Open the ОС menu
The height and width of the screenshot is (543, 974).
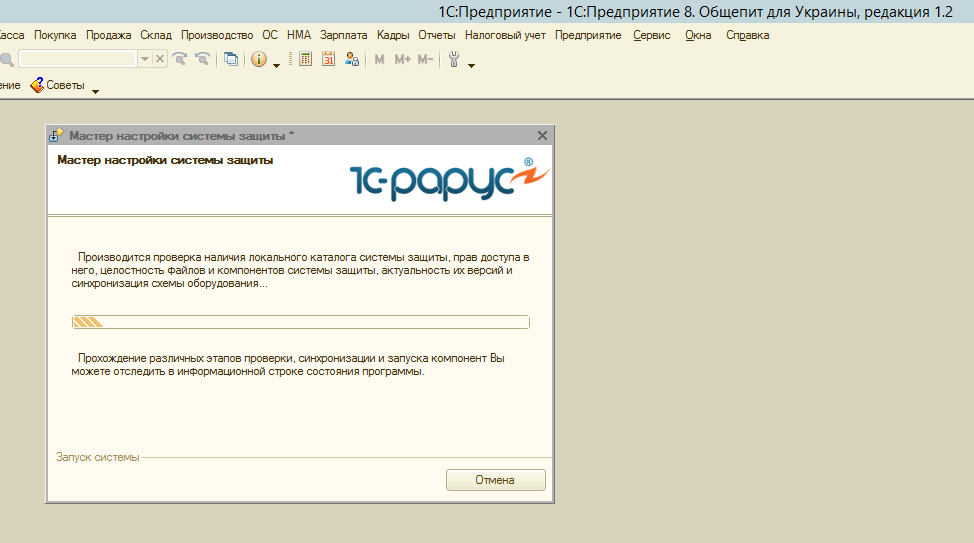tap(270, 35)
